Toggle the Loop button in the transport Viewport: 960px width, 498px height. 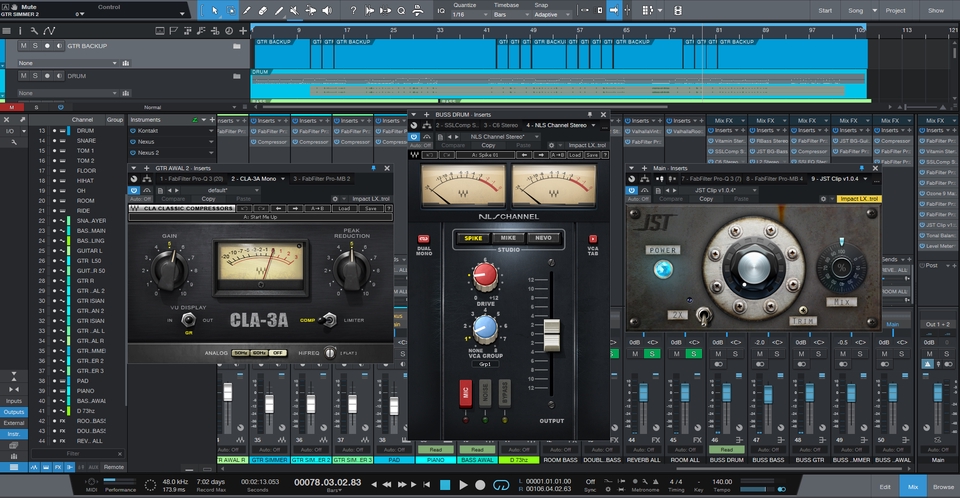[501, 485]
